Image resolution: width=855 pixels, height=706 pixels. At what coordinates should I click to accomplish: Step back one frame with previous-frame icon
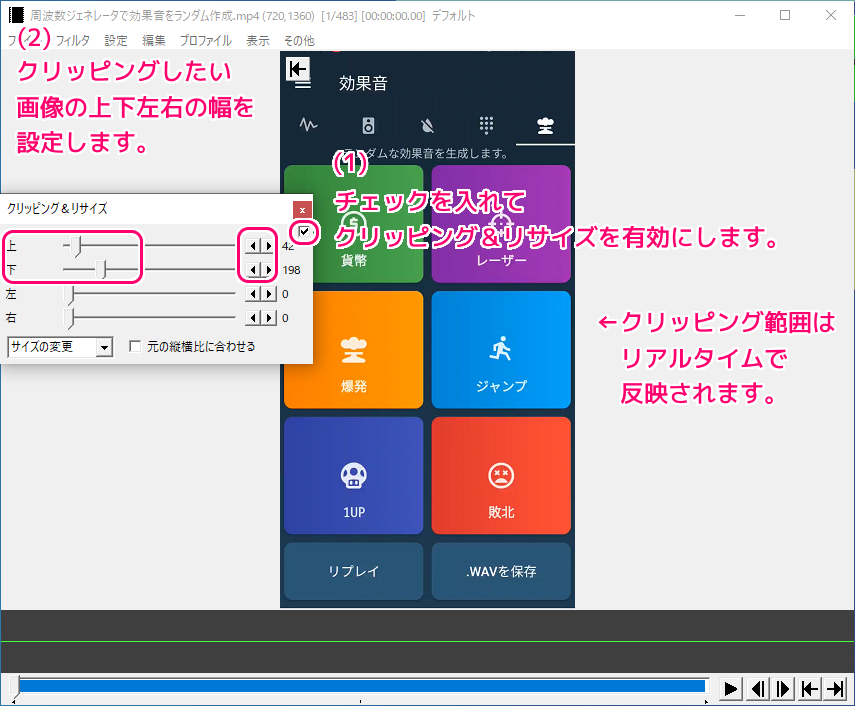[757, 689]
